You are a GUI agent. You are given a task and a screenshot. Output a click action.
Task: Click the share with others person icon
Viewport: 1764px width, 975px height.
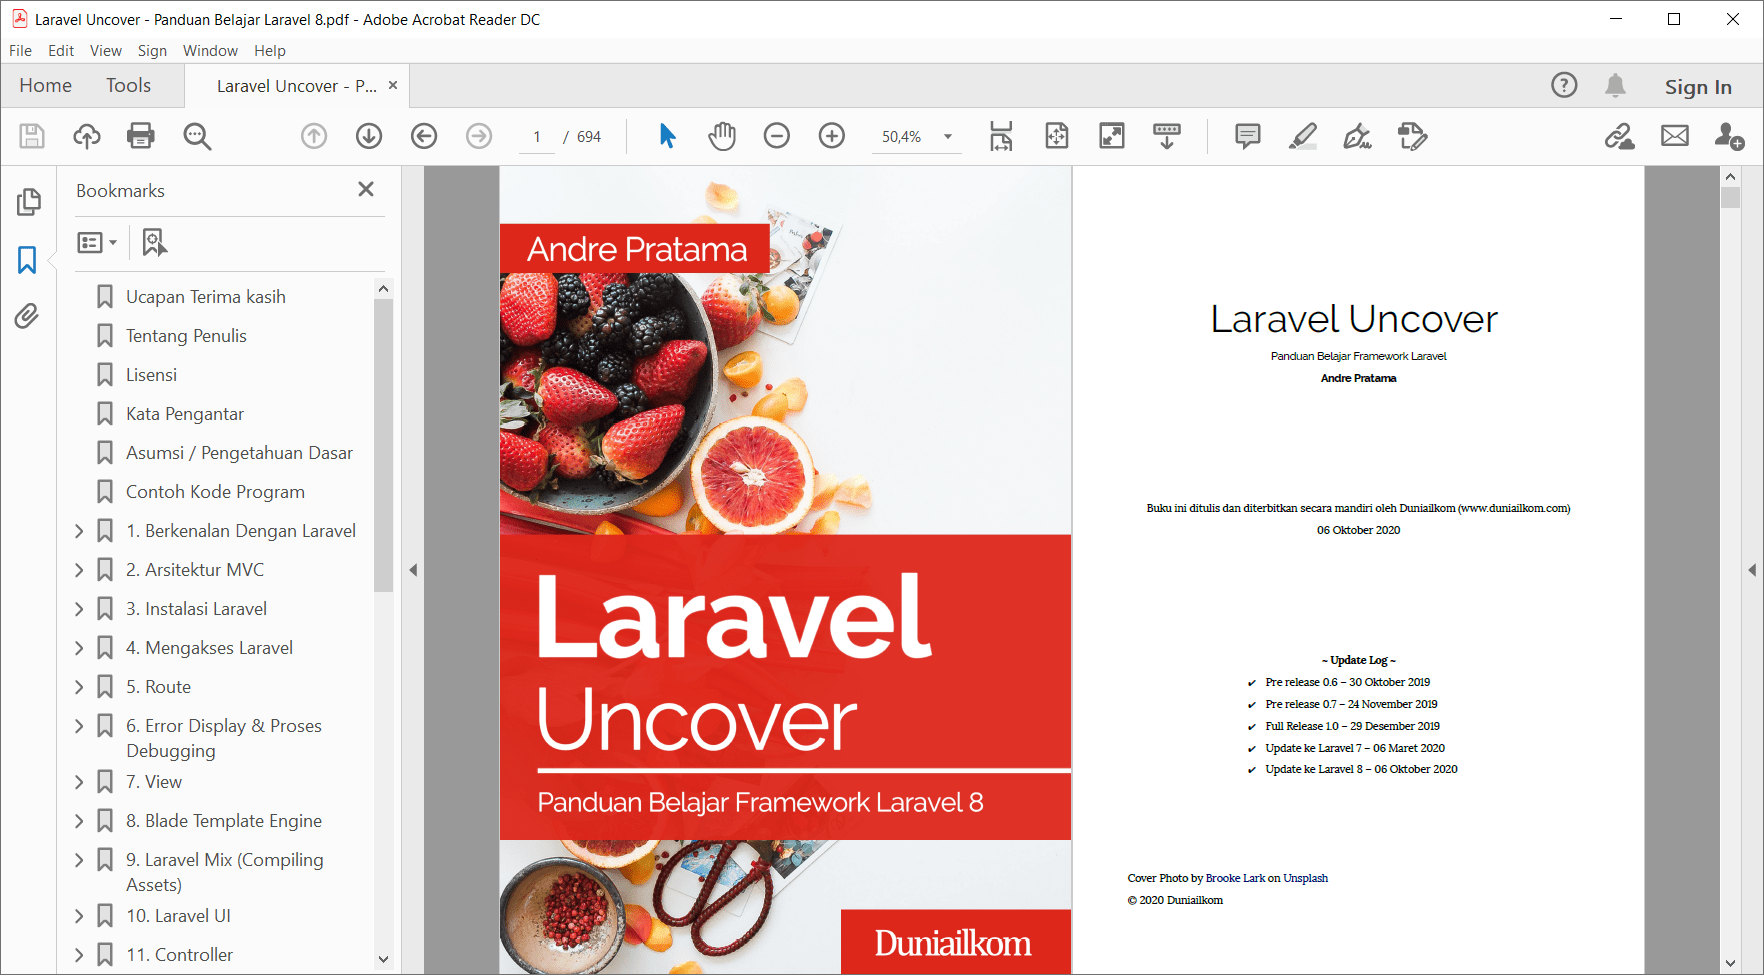[x=1729, y=136]
